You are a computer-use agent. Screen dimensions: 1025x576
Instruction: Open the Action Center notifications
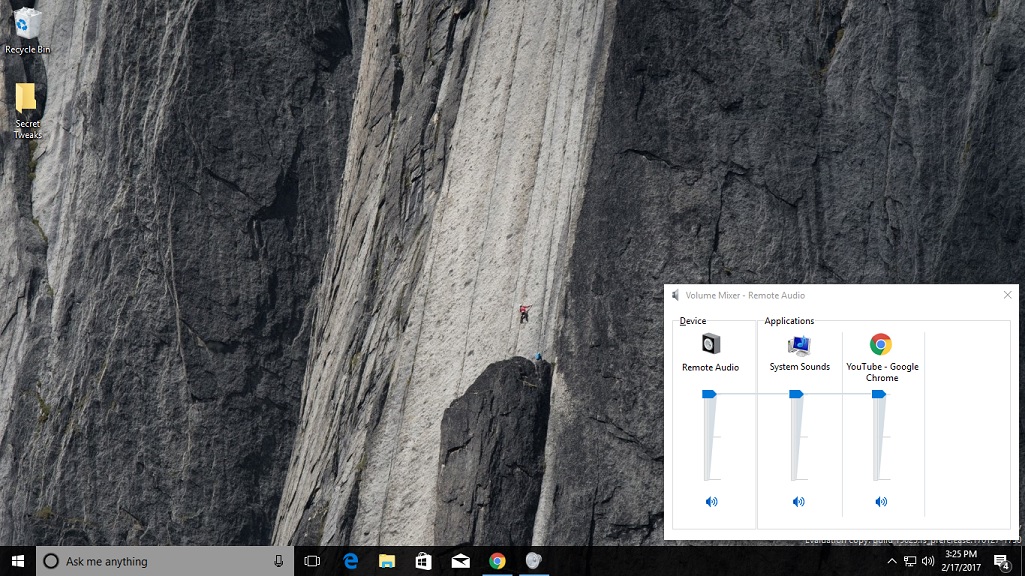tap(1001, 561)
